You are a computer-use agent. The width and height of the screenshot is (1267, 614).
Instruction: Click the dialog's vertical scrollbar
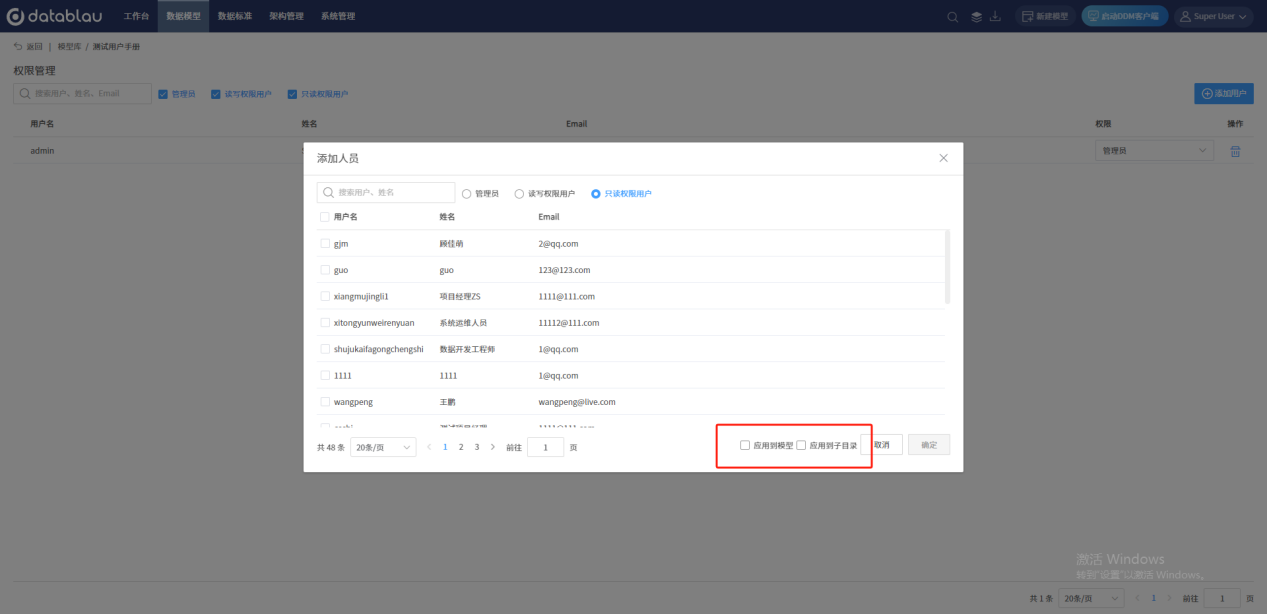click(947, 267)
